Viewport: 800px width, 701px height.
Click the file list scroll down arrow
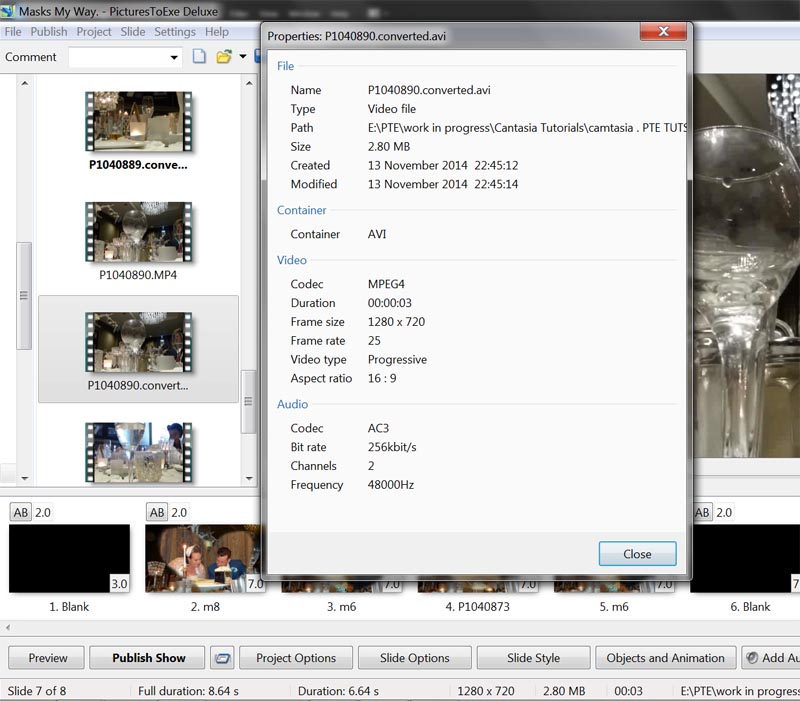pyautogui.click(x=249, y=478)
